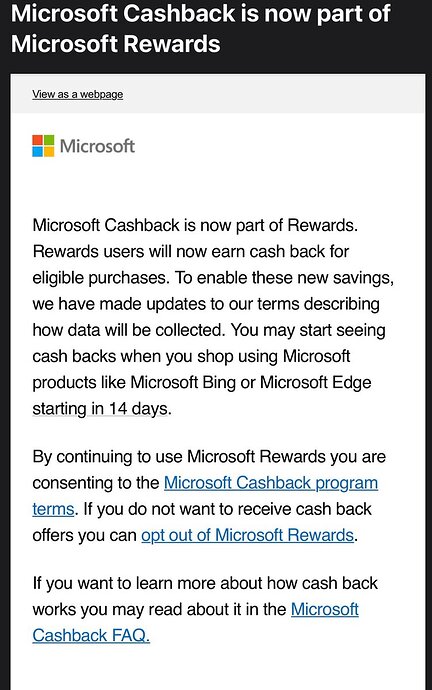Click the "eligible purchases." text
The height and width of the screenshot is (690, 432).
tap(101, 278)
